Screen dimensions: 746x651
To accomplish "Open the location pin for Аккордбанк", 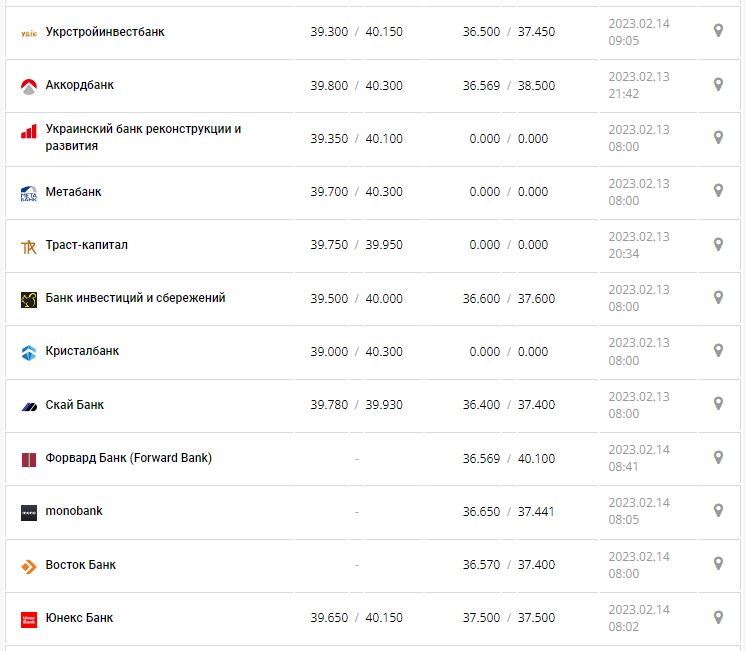I will (x=718, y=85).
